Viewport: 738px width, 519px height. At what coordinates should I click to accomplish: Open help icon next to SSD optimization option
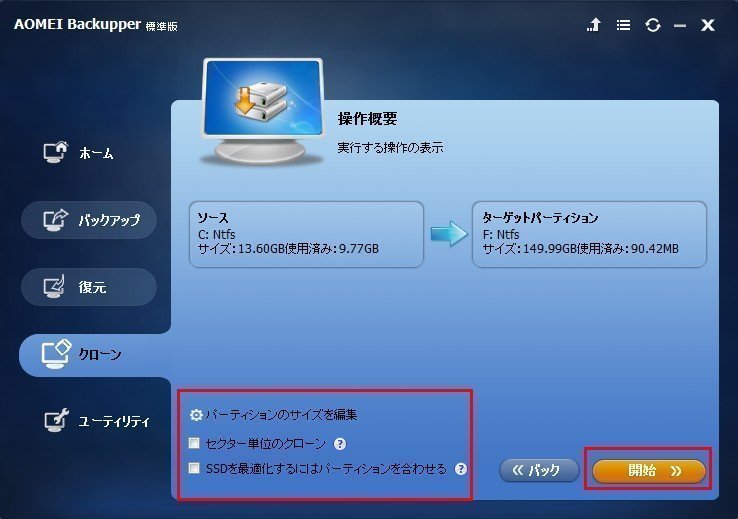pos(461,469)
